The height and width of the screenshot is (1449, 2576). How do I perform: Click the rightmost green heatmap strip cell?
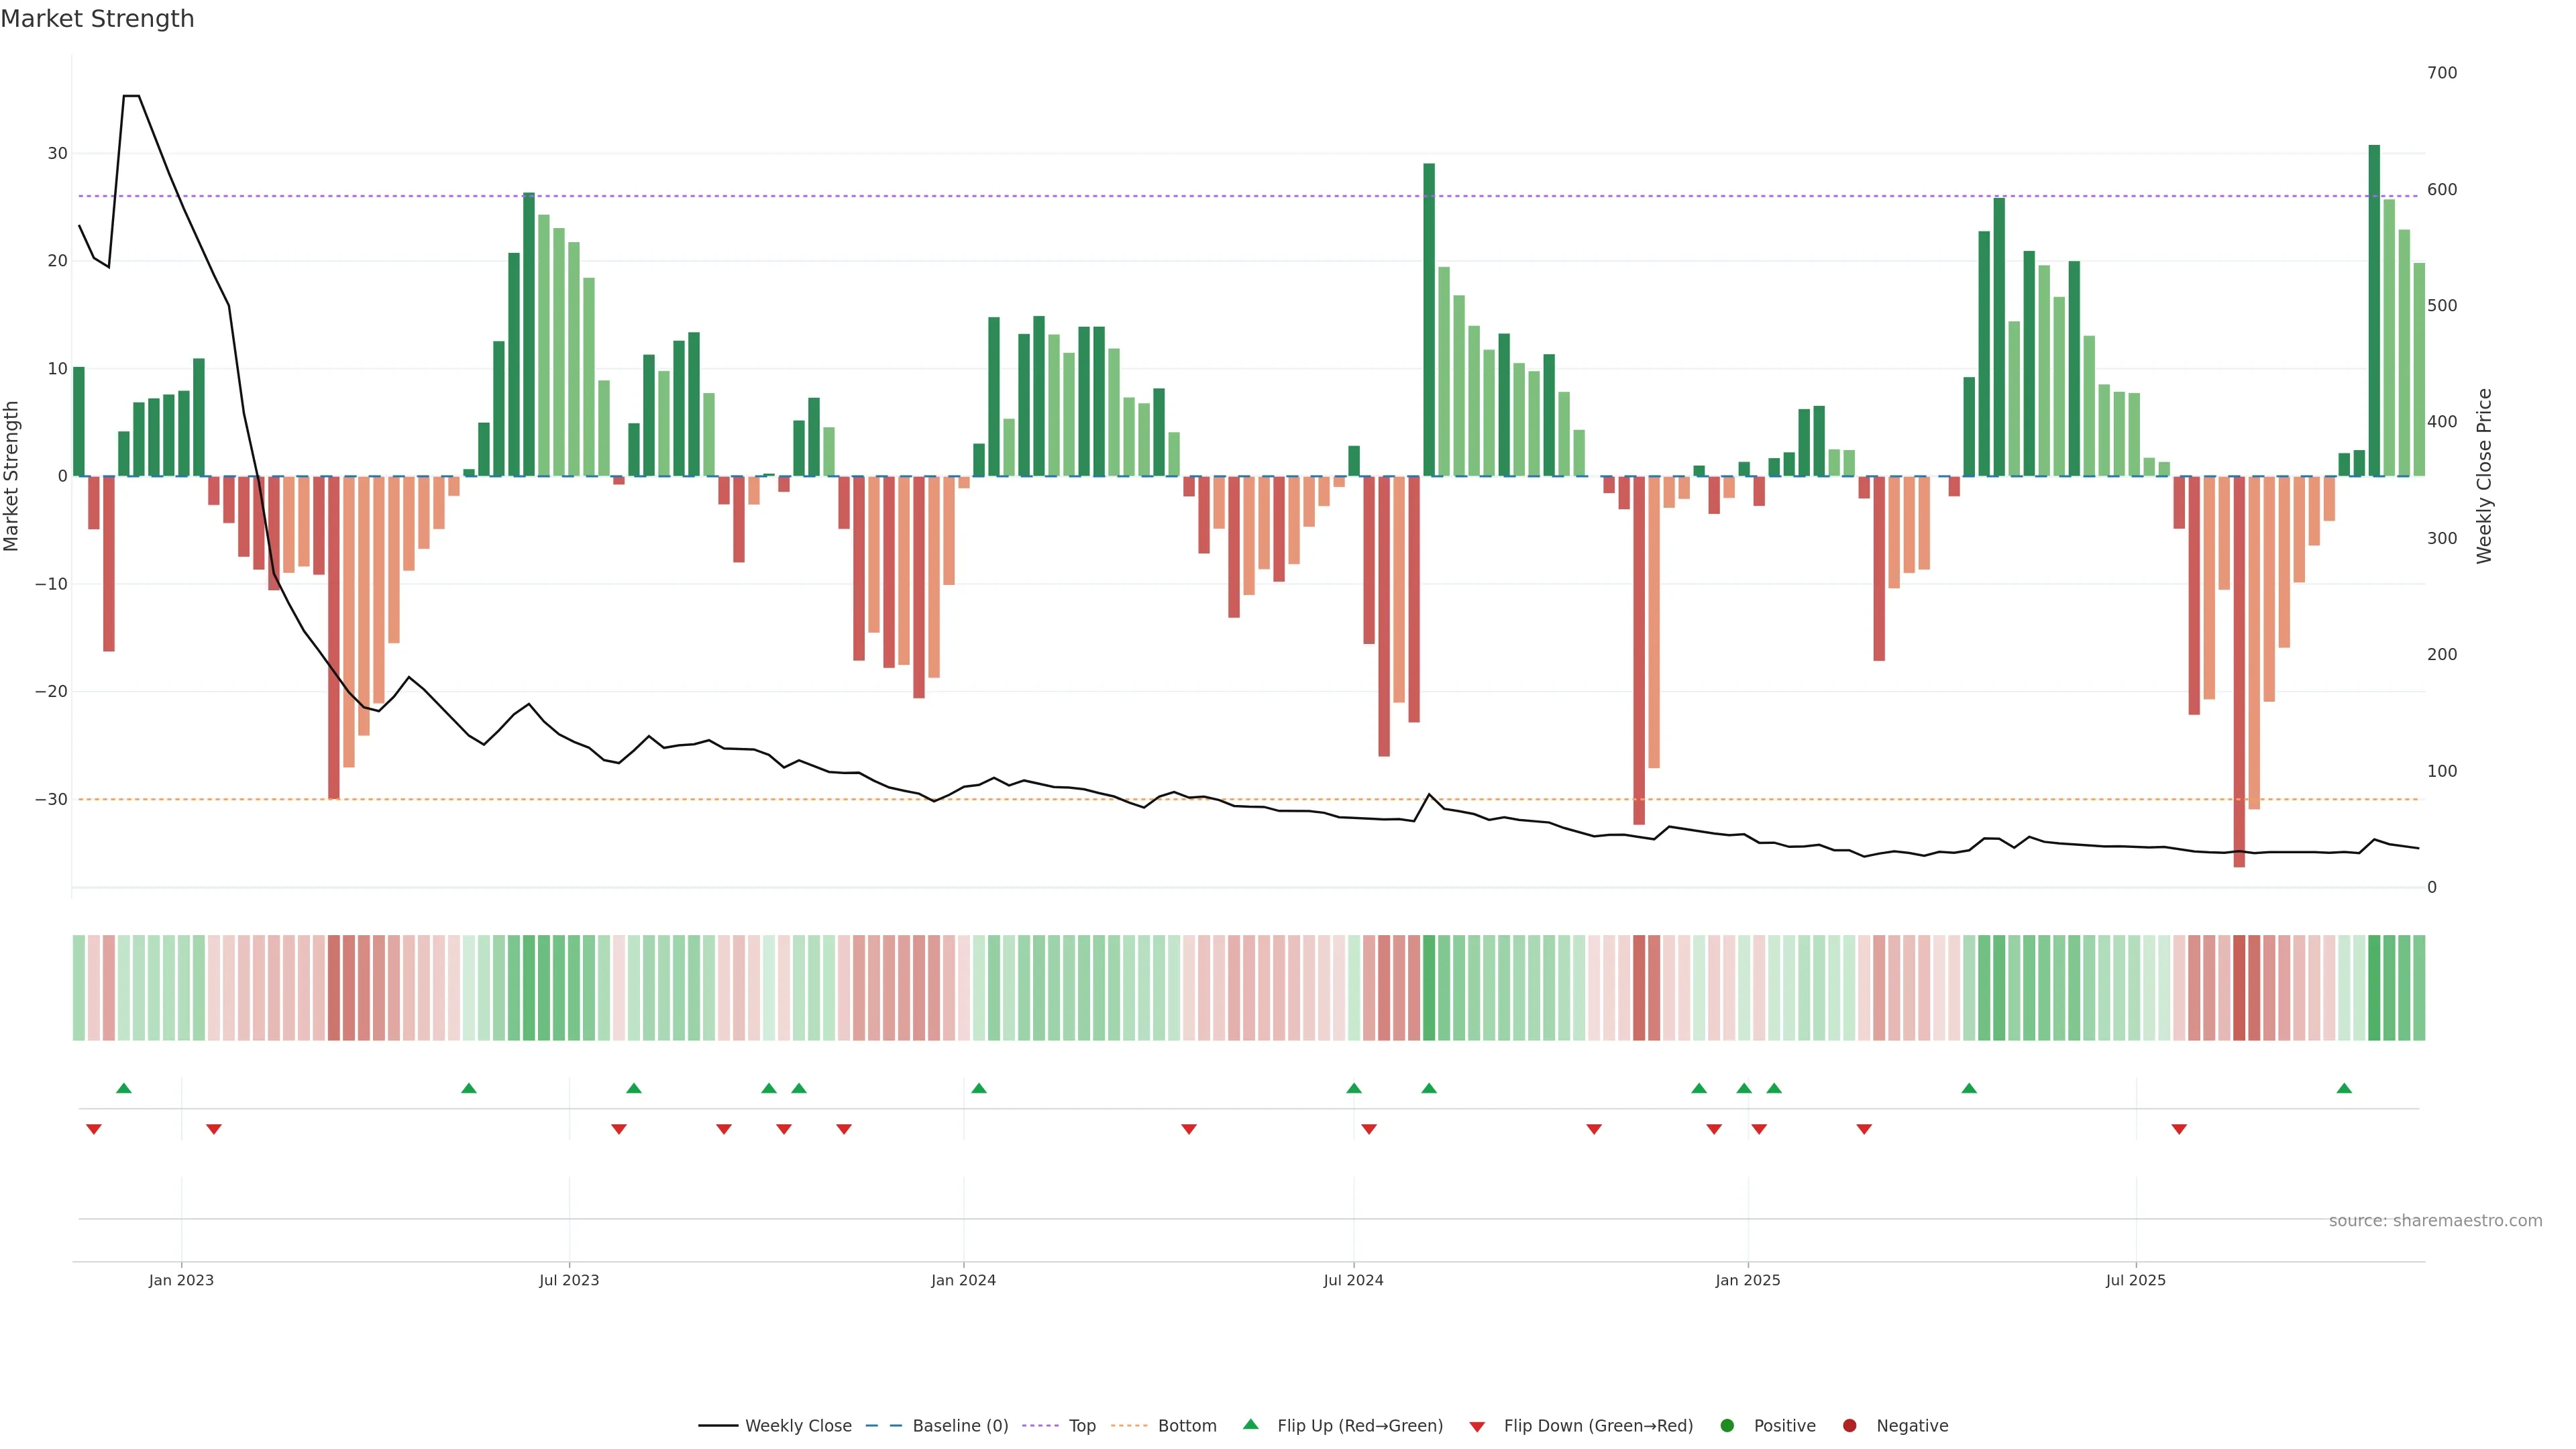[x=2419, y=987]
